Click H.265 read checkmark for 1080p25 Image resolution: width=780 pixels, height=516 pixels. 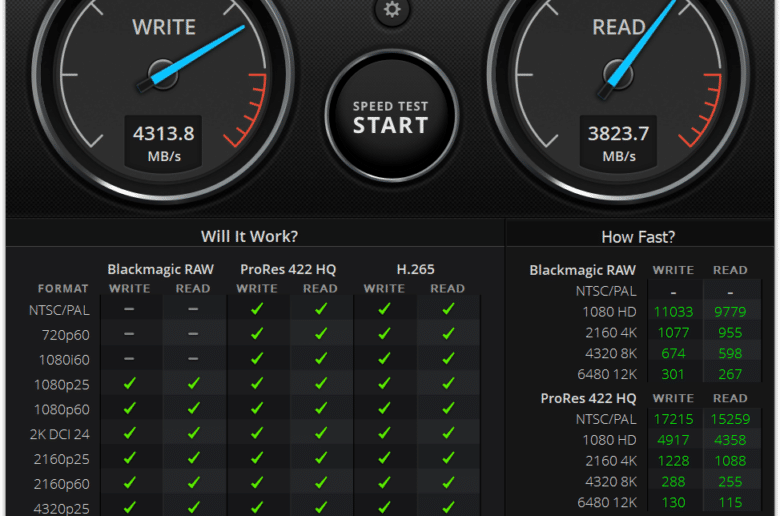(x=448, y=383)
